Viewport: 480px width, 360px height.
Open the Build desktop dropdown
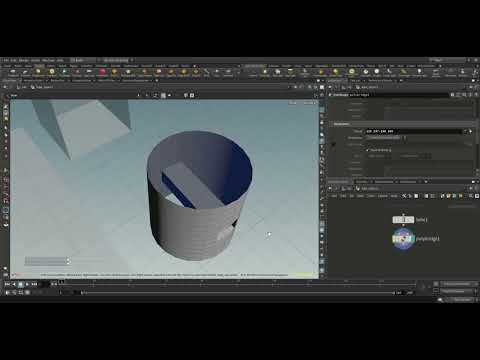pos(83,60)
